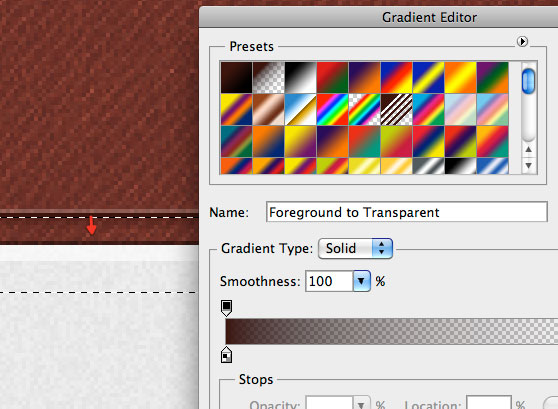558x409 pixels.
Task: Click the presets scrollbar down arrow
Action: [529, 166]
